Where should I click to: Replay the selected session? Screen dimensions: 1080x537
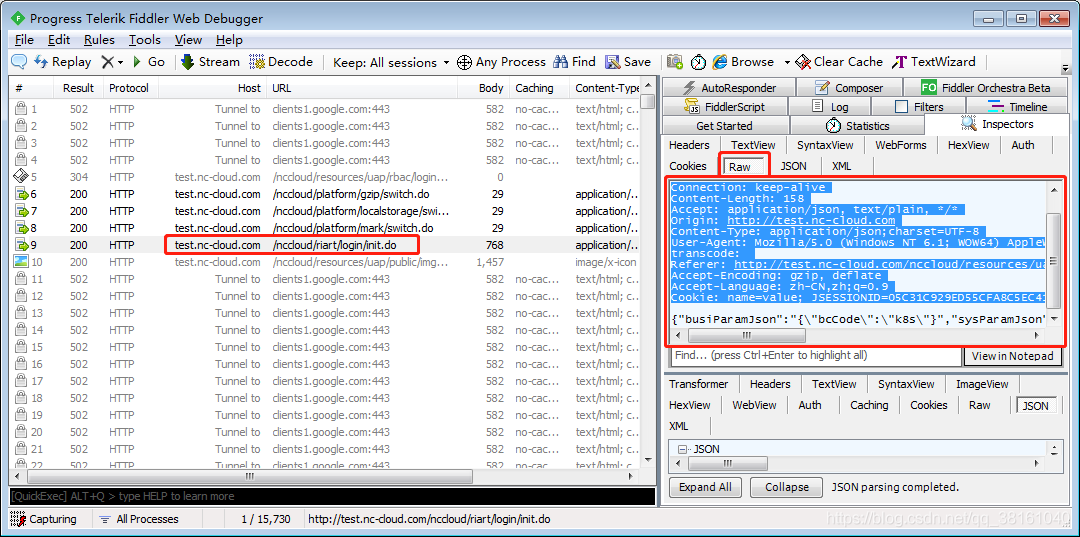tap(63, 62)
